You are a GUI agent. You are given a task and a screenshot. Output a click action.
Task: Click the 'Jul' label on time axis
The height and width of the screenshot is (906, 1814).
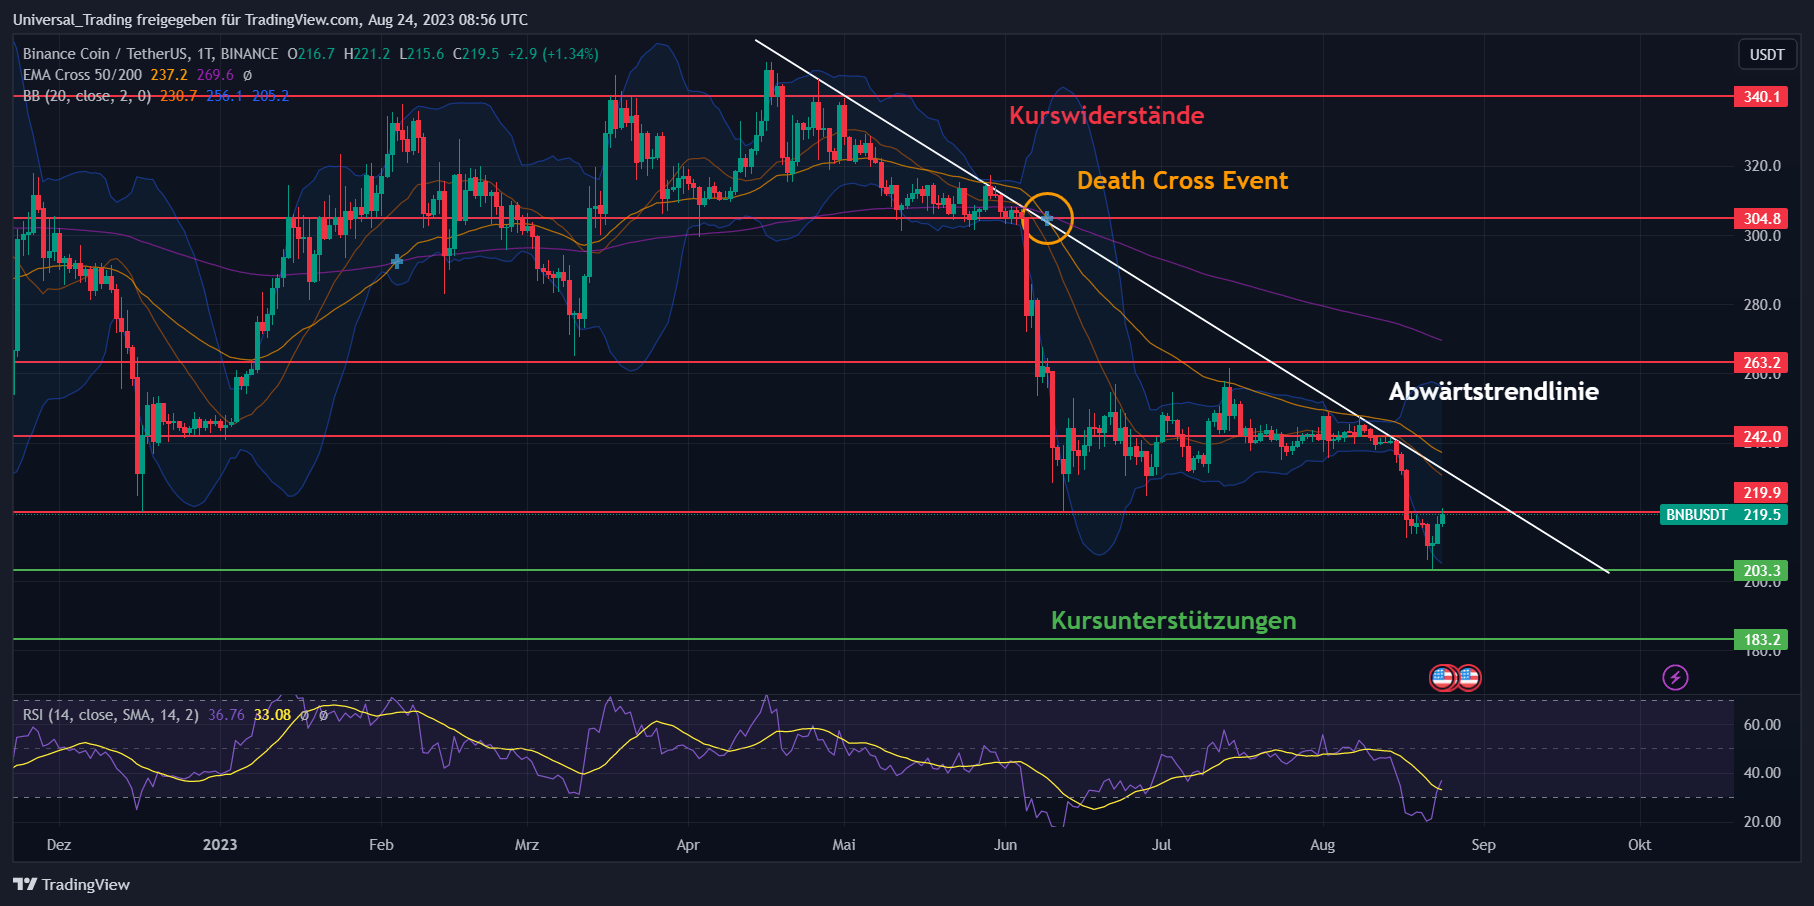pyautogui.click(x=1161, y=845)
